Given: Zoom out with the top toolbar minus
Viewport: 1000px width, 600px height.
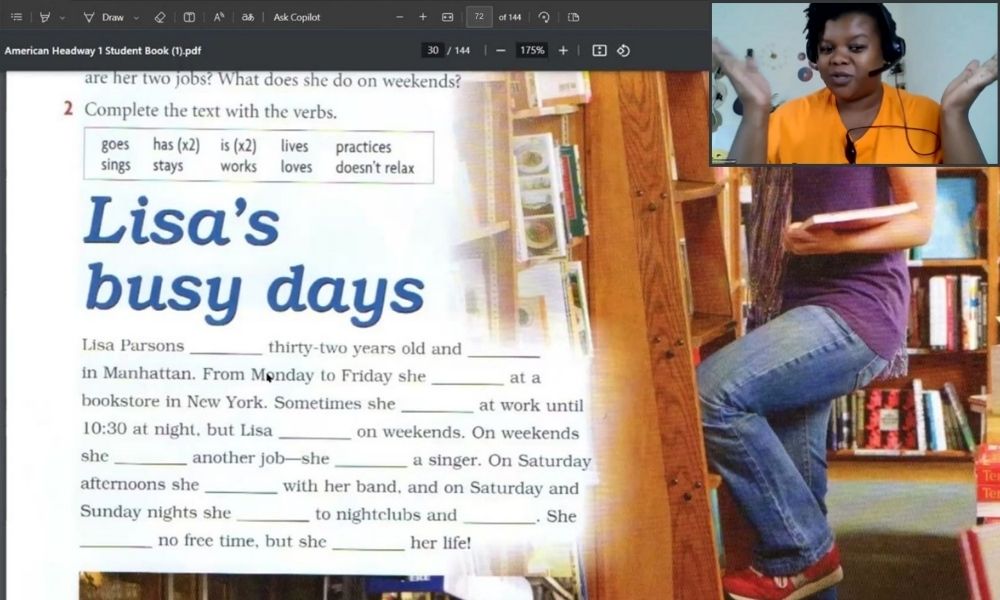Looking at the screenshot, I should pyautogui.click(x=400, y=17).
